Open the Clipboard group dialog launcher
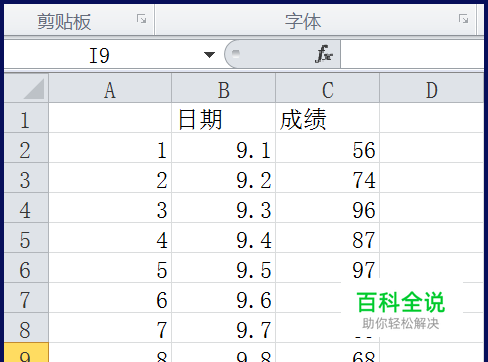The width and height of the screenshot is (488, 362). coord(142,19)
